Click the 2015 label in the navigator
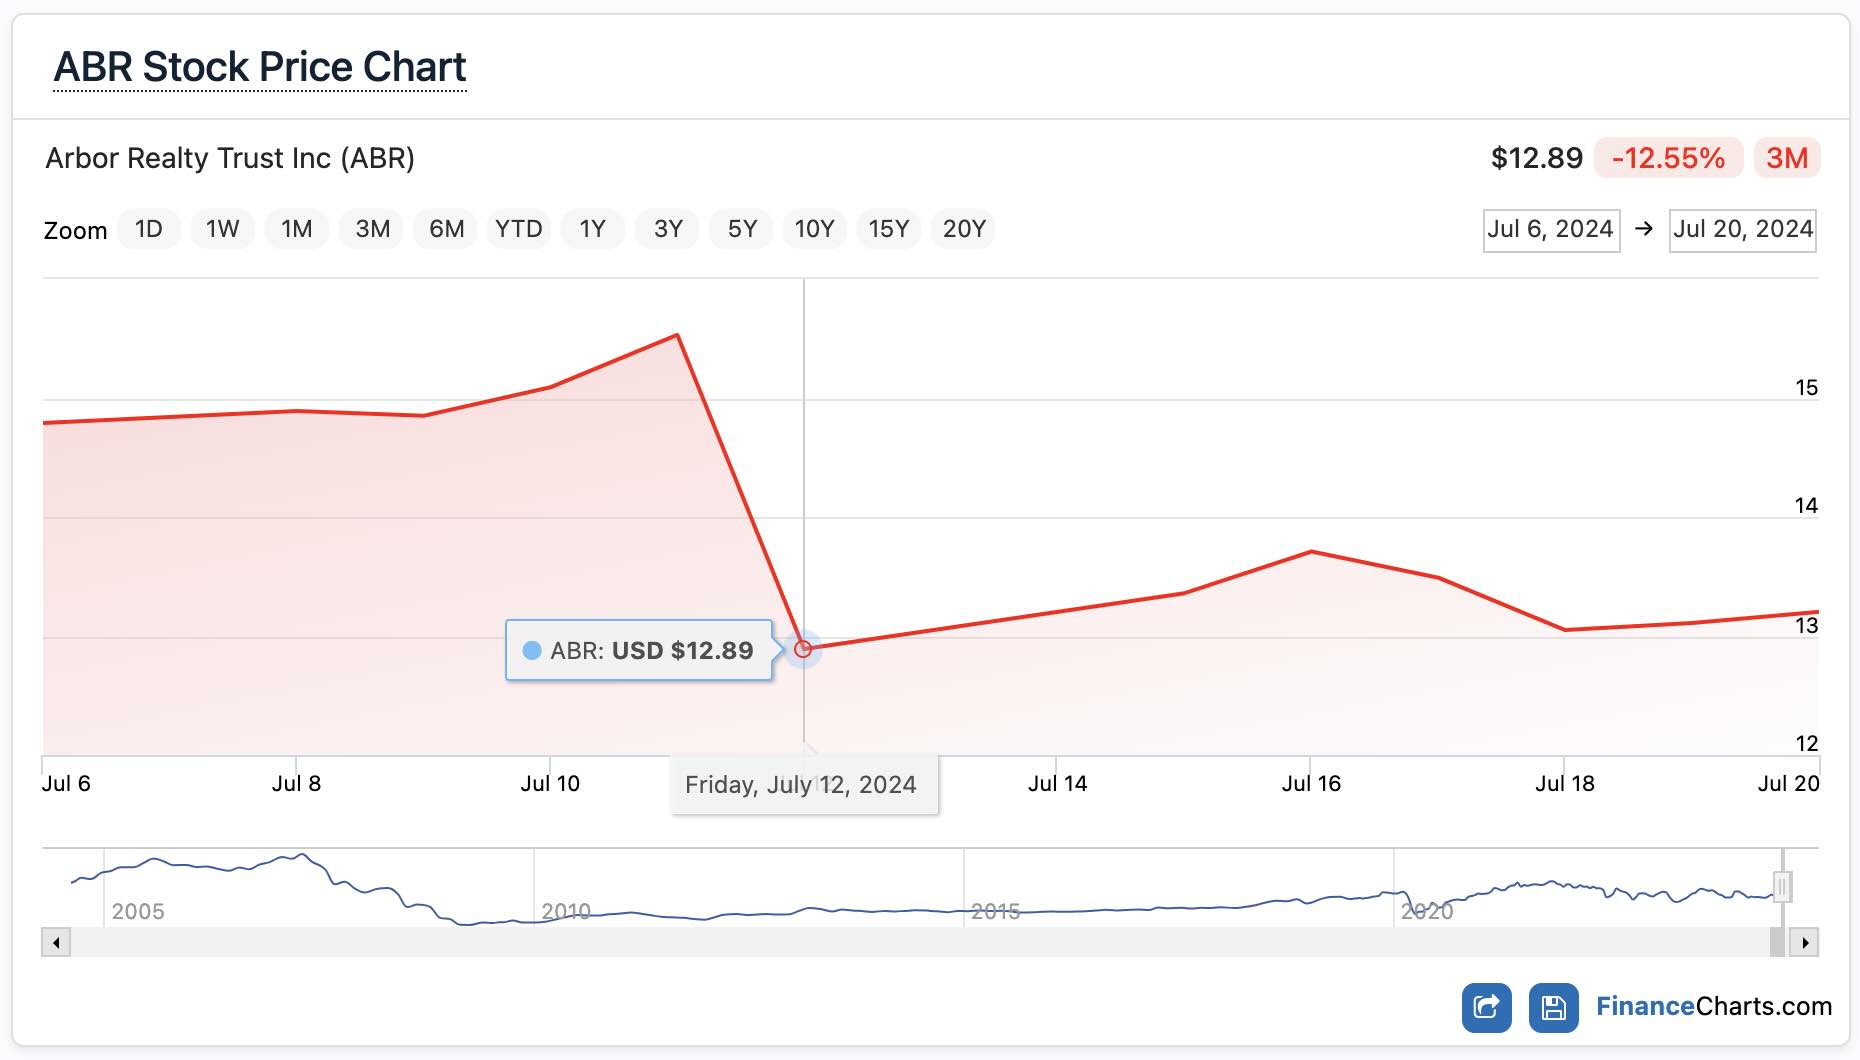The image size is (1860, 1060). tap(996, 911)
